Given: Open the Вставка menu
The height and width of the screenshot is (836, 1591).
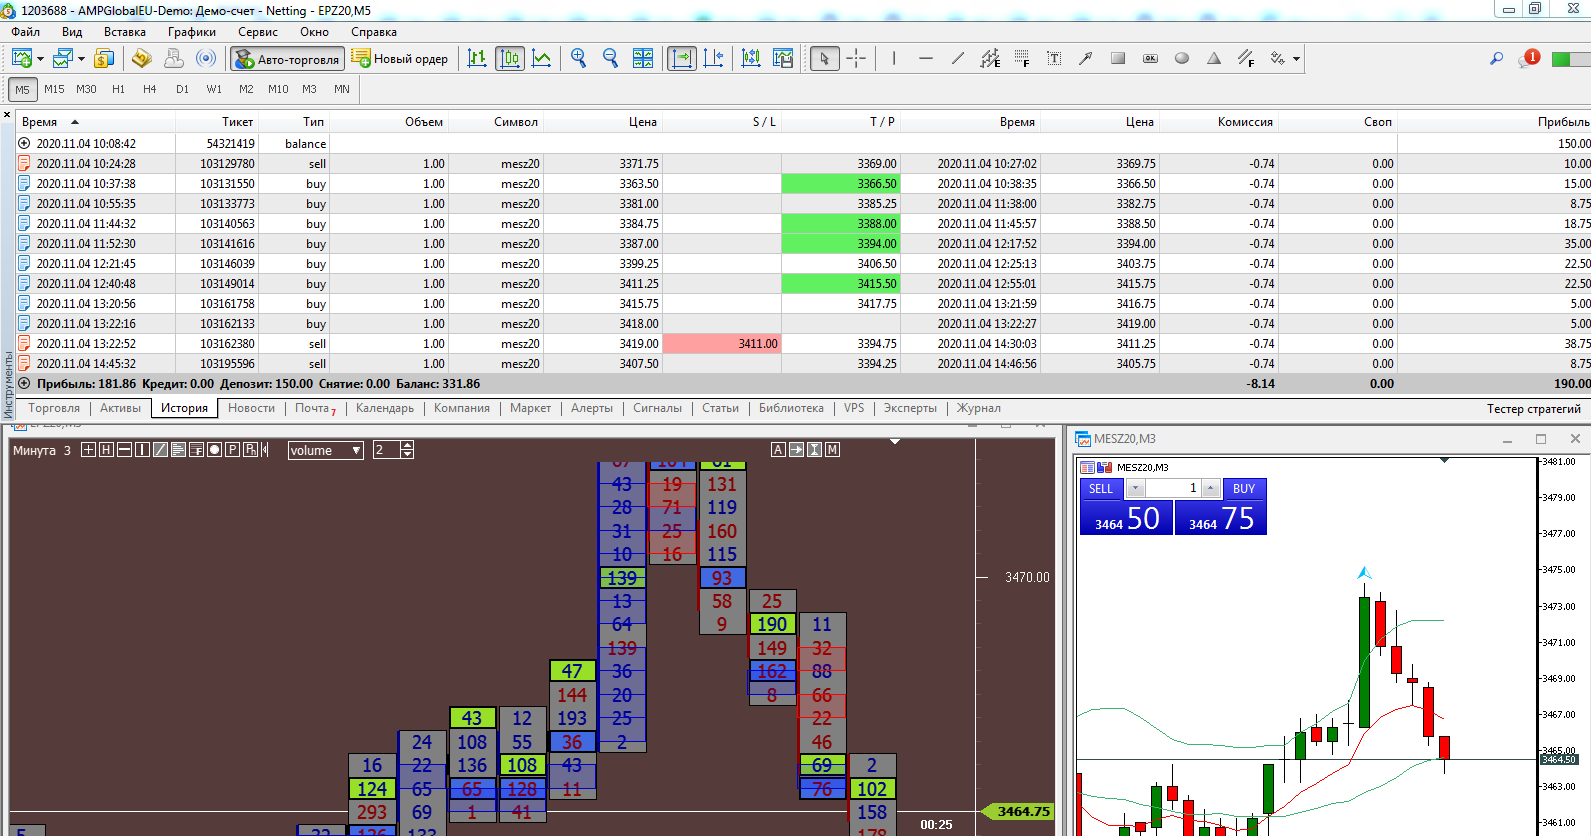Looking at the screenshot, I should coord(125,32).
